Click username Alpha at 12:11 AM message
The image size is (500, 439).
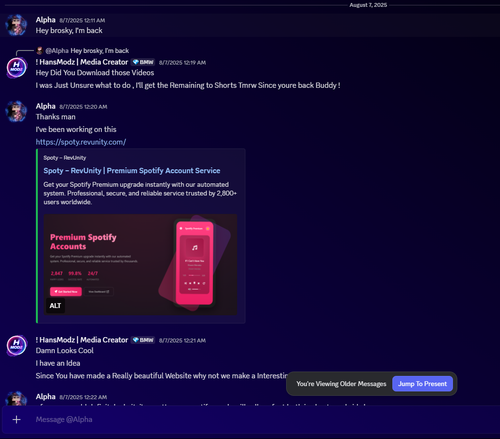46,20
